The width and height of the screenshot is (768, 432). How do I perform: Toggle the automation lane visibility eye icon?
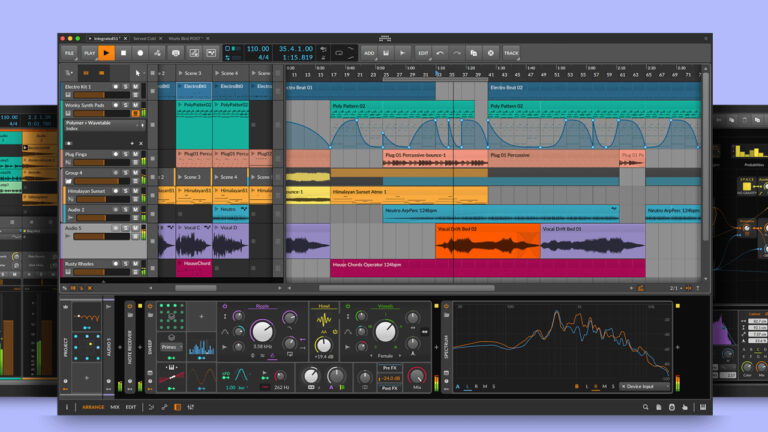[x=69, y=144]
